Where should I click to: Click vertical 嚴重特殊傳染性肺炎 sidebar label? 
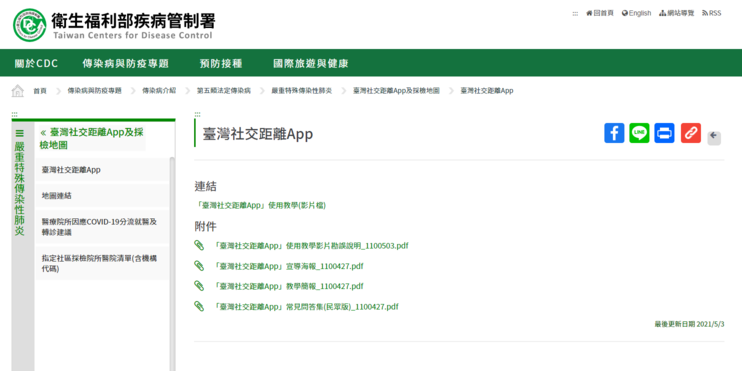tap(19, 189)
